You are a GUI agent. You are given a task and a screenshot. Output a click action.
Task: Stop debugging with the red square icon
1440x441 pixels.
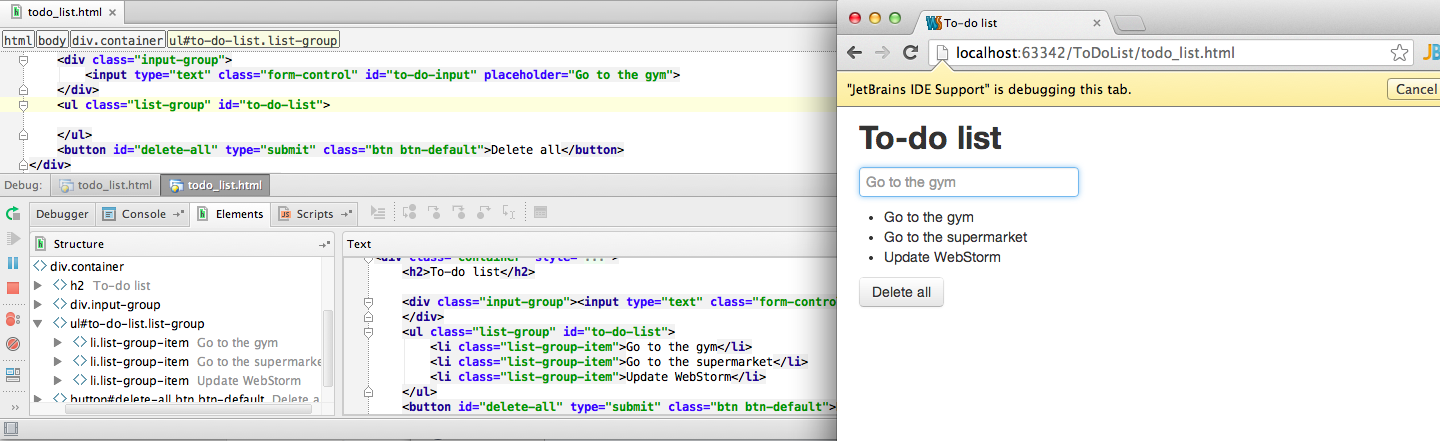coord(13,288)
